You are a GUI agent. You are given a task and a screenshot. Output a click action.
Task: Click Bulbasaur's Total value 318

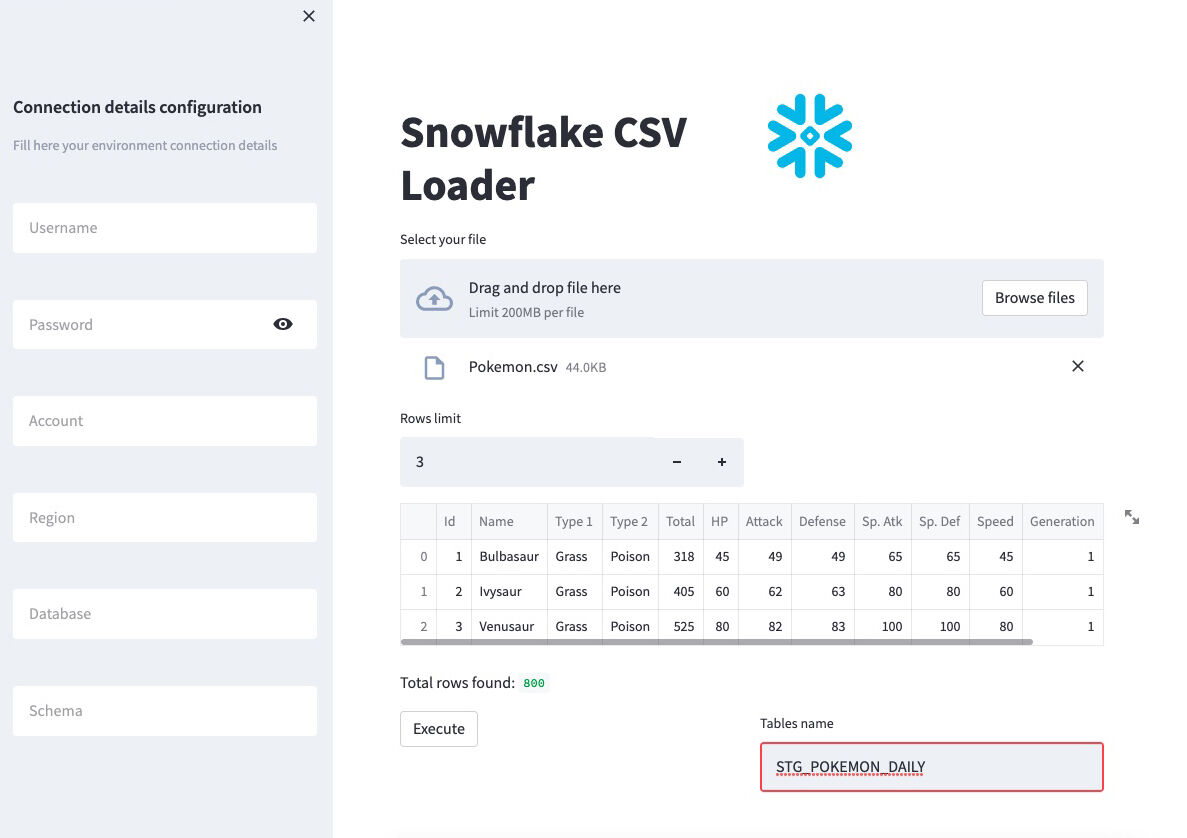tap(681, 556)
